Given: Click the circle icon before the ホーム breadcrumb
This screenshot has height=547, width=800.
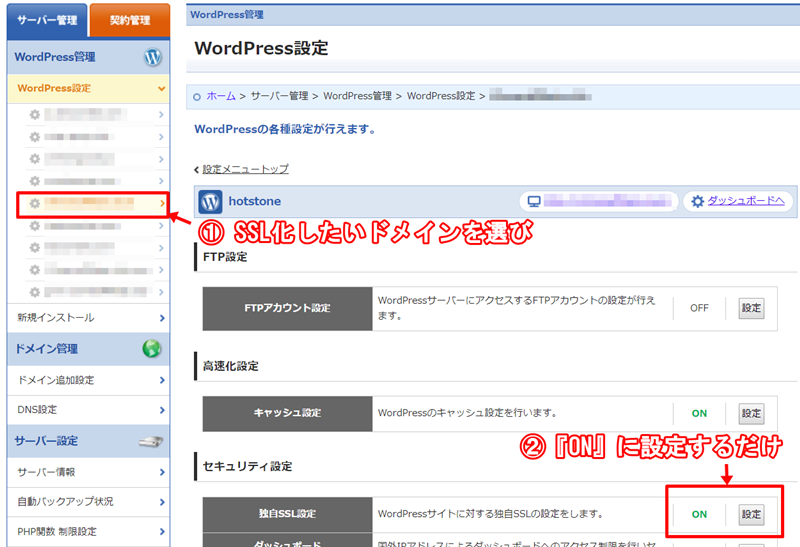Looking at the screenshot, I should point(197,96).
